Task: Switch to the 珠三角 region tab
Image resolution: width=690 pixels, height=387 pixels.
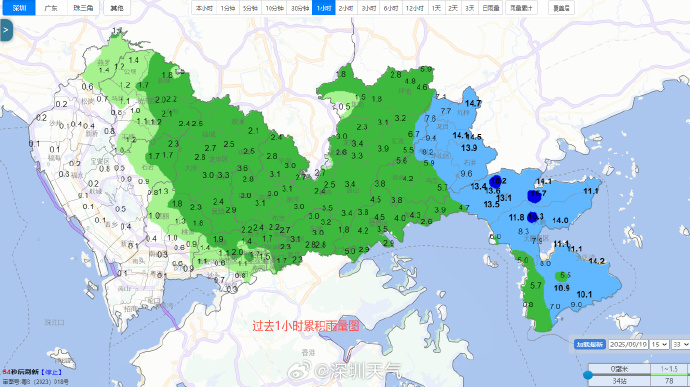Action: click(x=83, y=8)
